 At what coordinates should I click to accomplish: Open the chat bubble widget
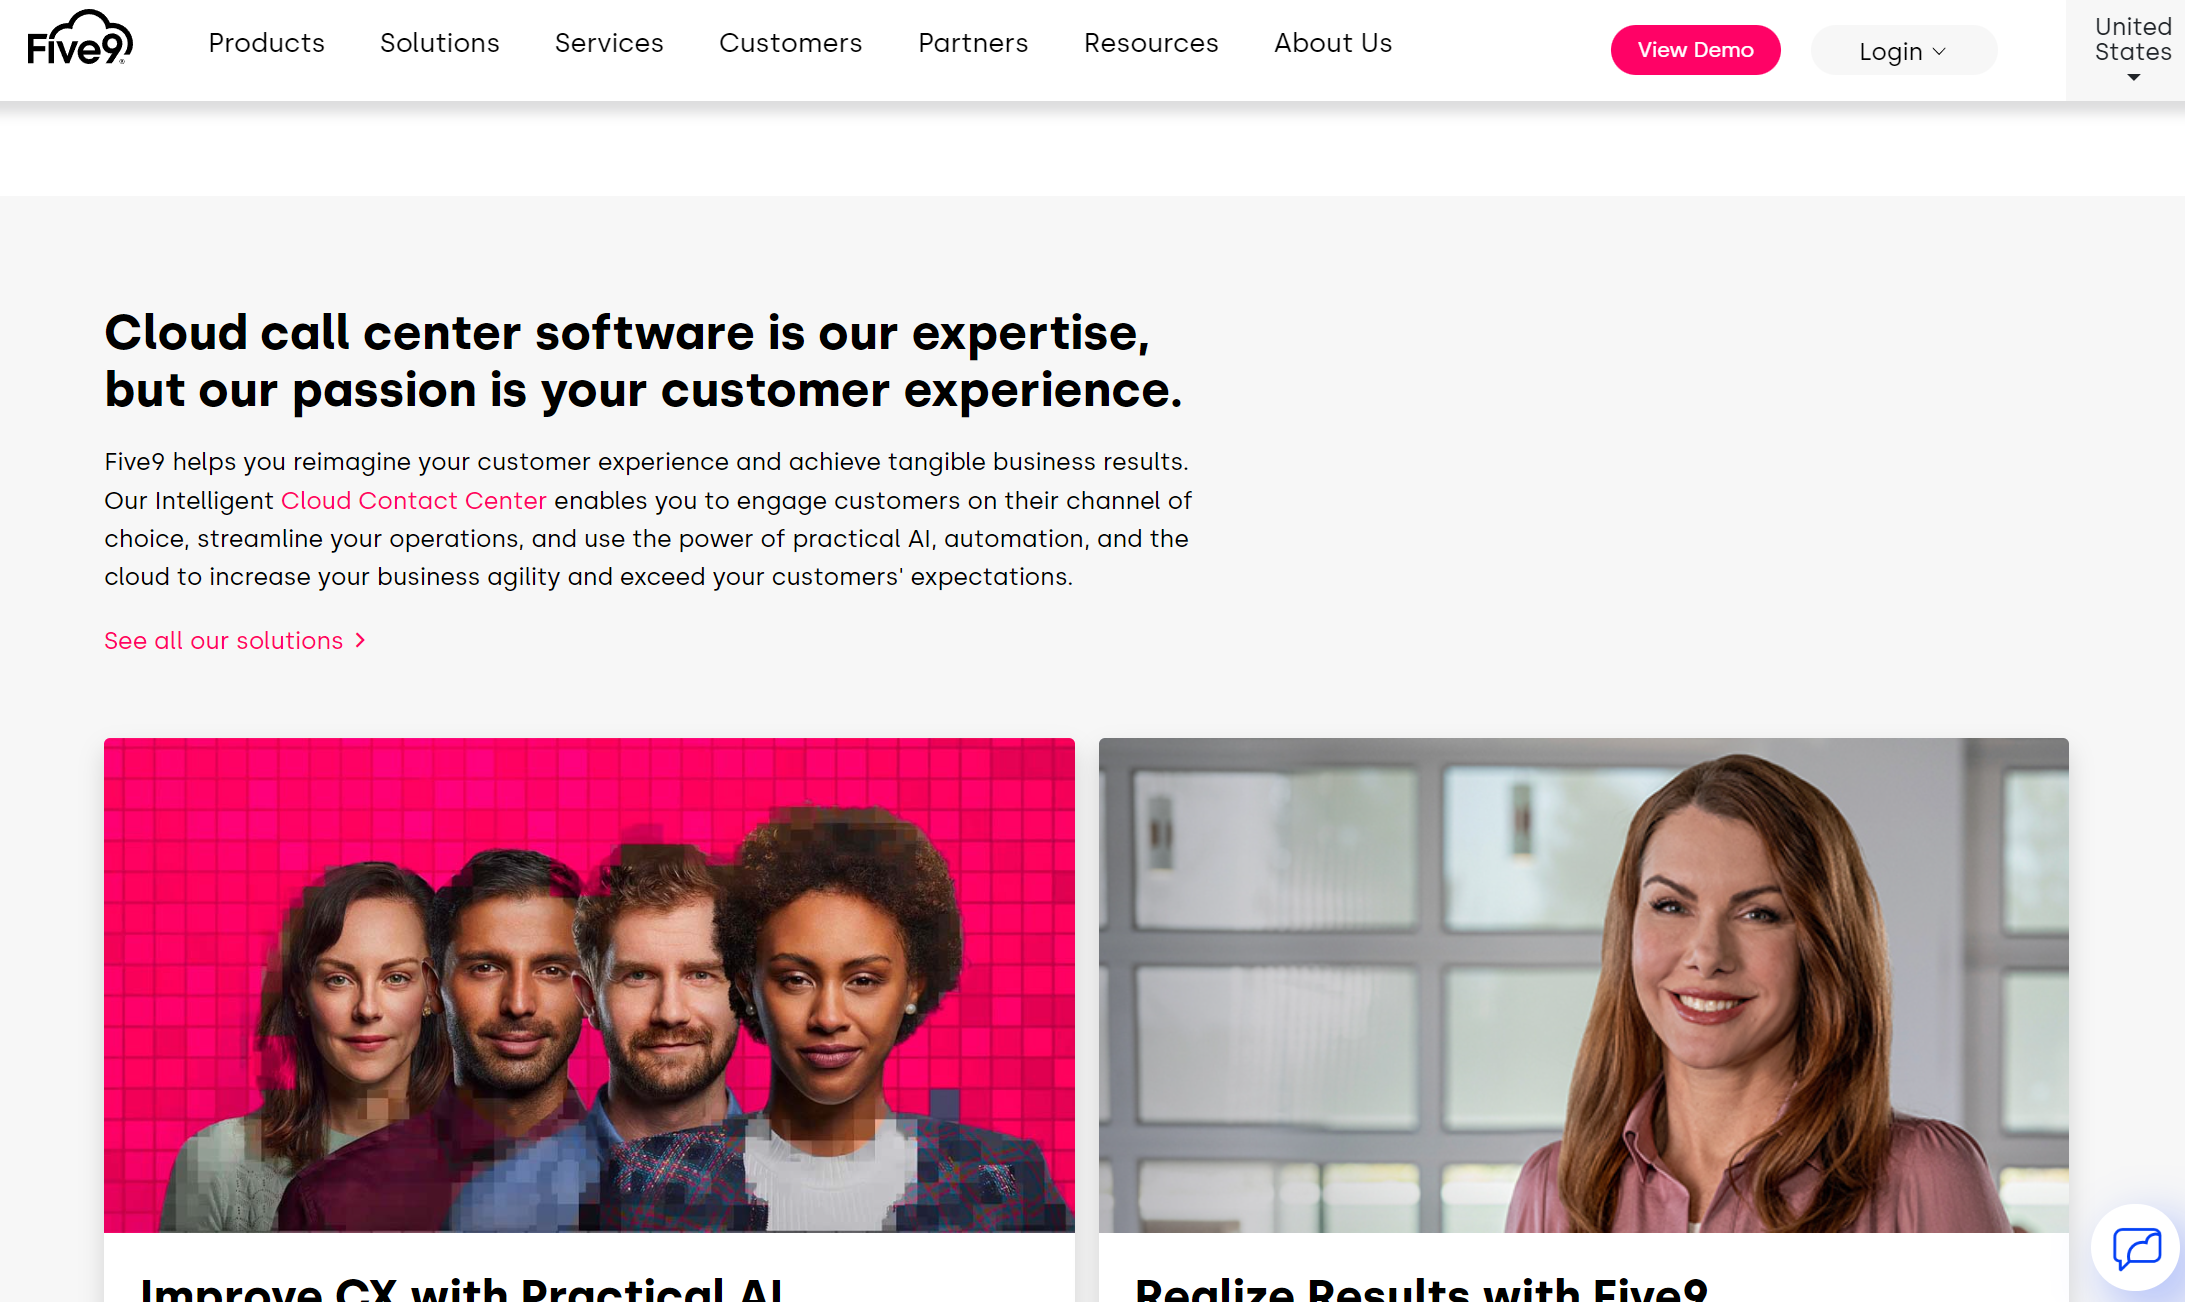(2136, 1248)
